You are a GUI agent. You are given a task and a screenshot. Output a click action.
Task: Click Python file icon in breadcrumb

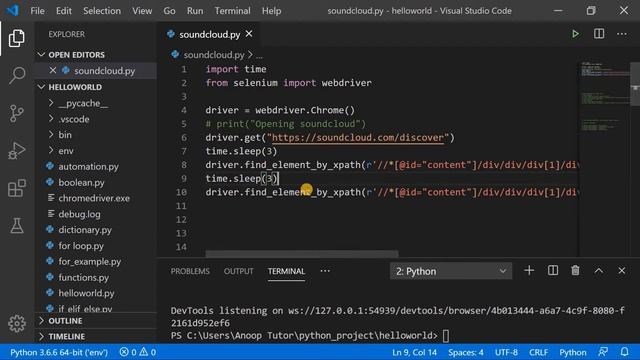[175, 54]
